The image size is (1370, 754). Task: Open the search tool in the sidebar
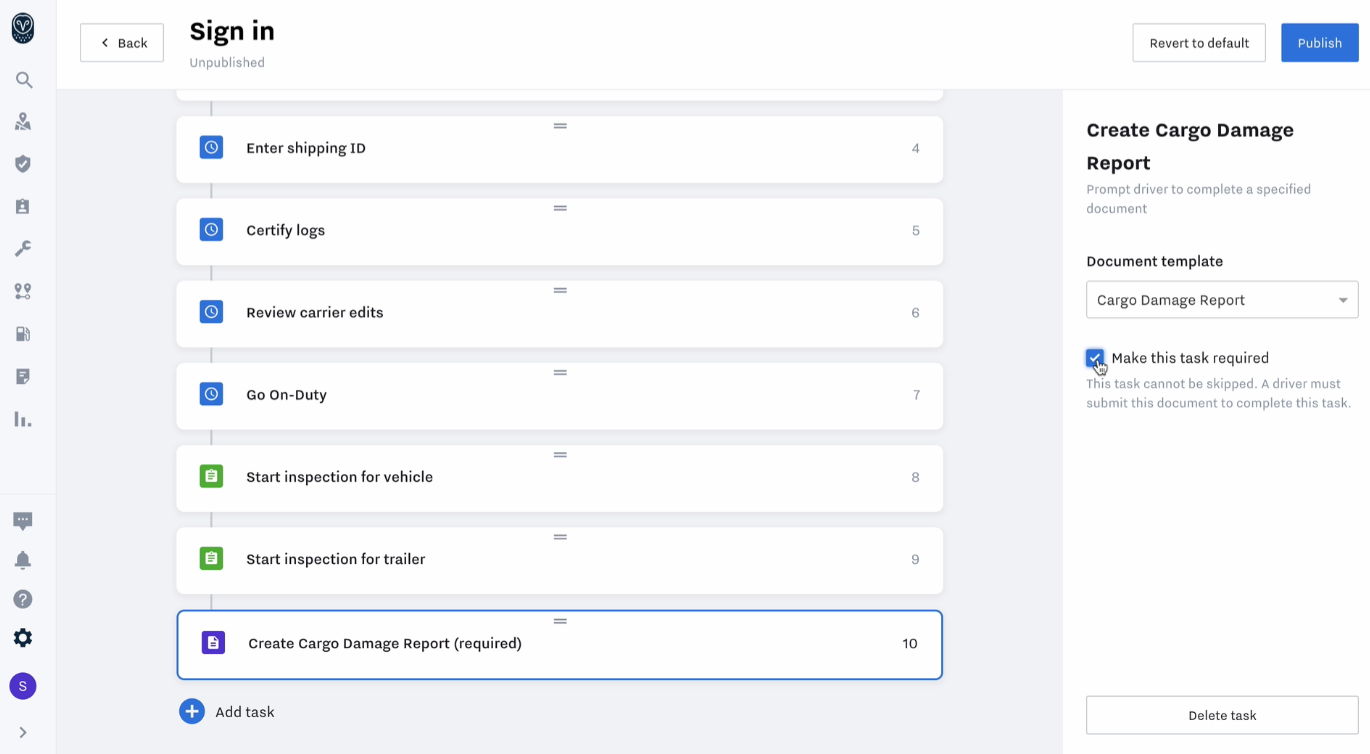tap(23, 80)
